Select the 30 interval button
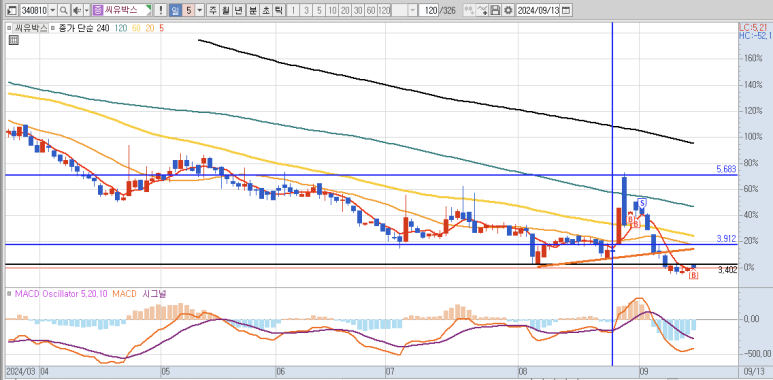 pyautogui.click(x=358, y=10)
